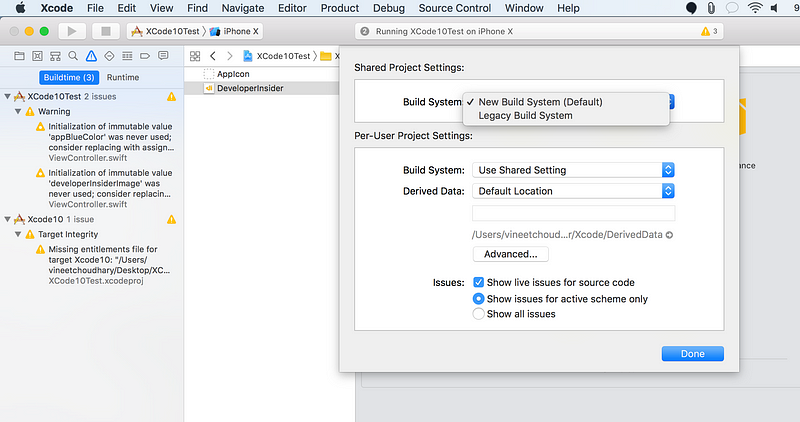Open the Project navigator folder icon
The height and width of the screenshot is (422, 800).
[x=19, y=56]
